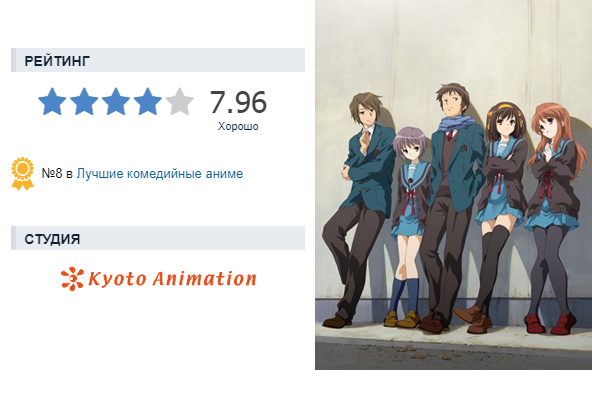Click the orange Kyoto Animation flower emblem
The height and width of the screenshot is (412, 592).
72,279
